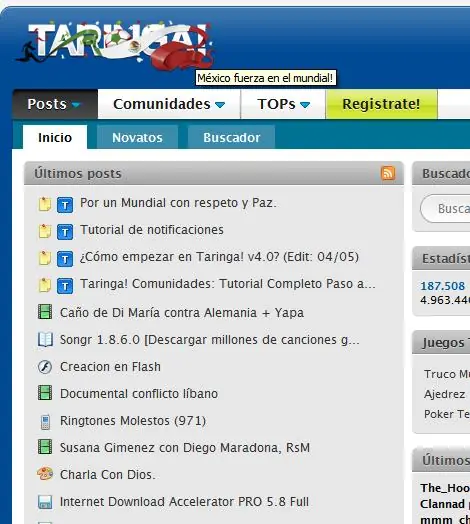The height and width of the screenshot is (524, 470).
Task: Open Internet Download Accelerator PRO 5.8 Full post
Action: click(184, 502)
